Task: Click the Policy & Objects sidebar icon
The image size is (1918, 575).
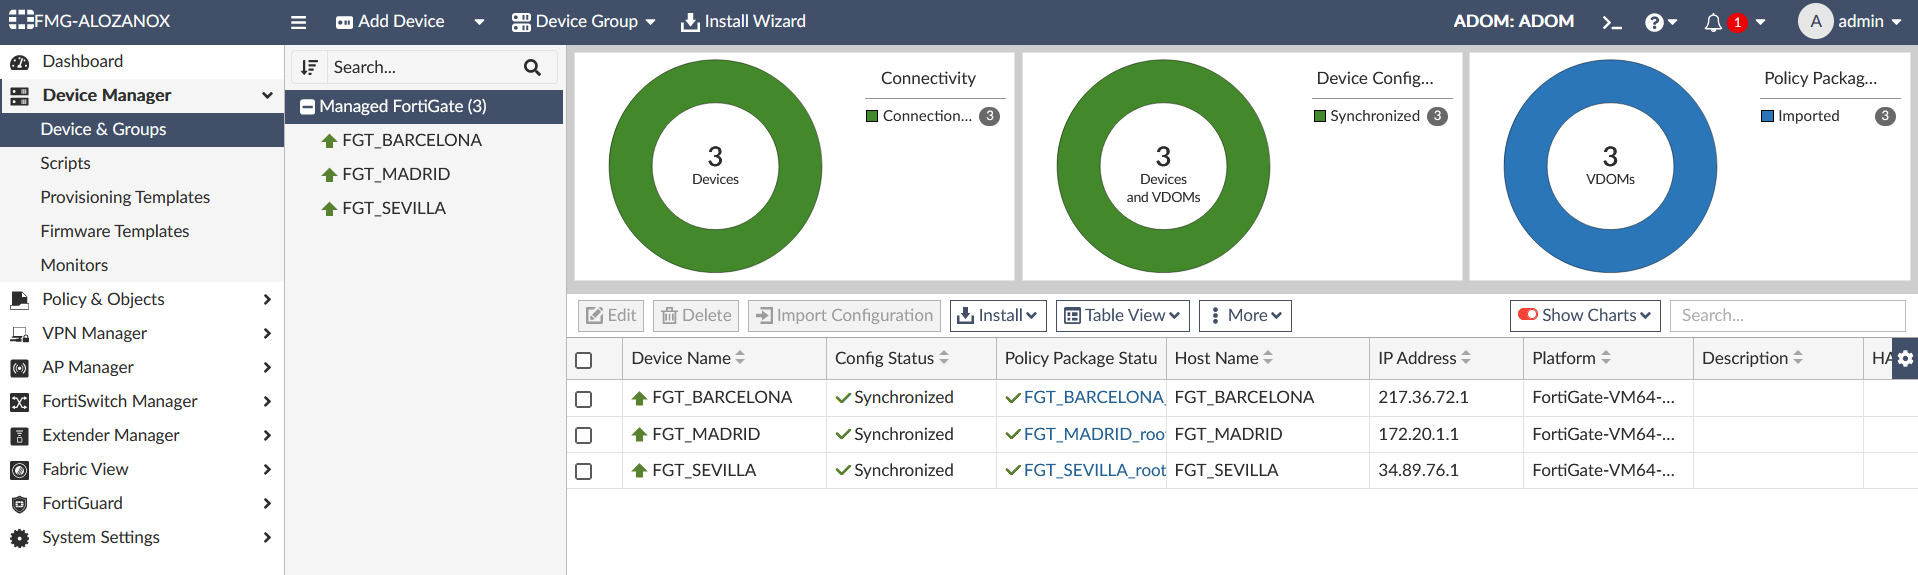Action: click(x=20, y=299)
